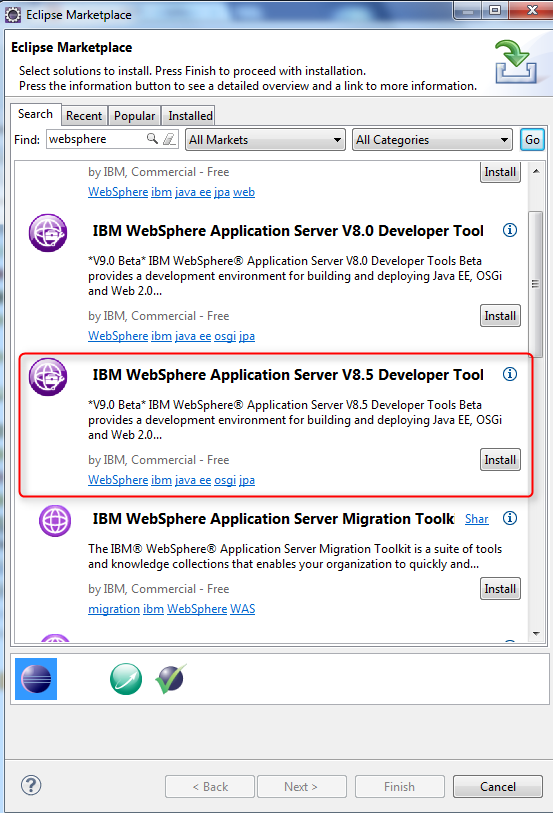The height and width of the screenshot is (813, 553).
Task: Click the V8.5 Developer Tool purple globe icon
Action: pyautogui.click(x=48, y=377)
